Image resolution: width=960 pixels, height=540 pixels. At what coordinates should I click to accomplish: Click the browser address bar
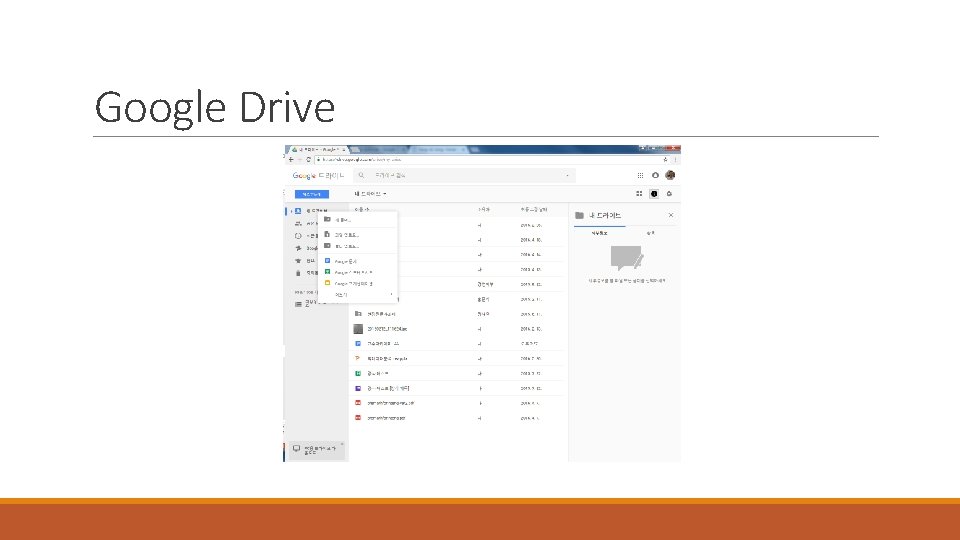[x=492, y=159]
